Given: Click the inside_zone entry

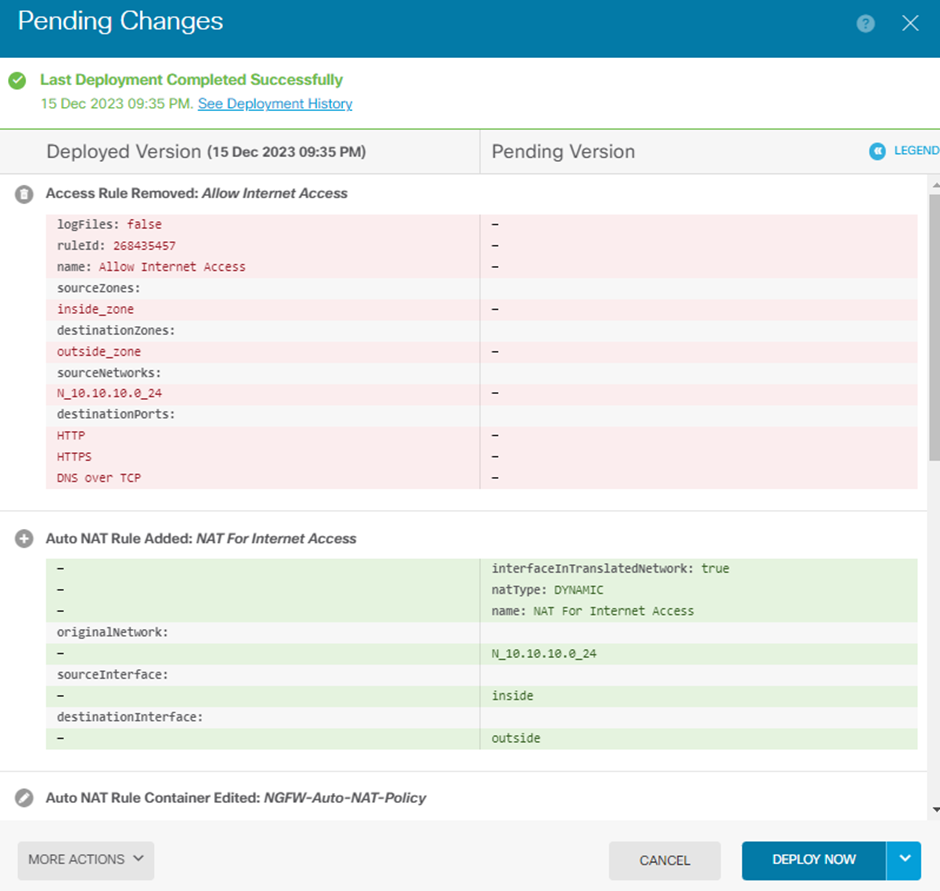Looking at the screenshot, I should (x=95, y=309).
